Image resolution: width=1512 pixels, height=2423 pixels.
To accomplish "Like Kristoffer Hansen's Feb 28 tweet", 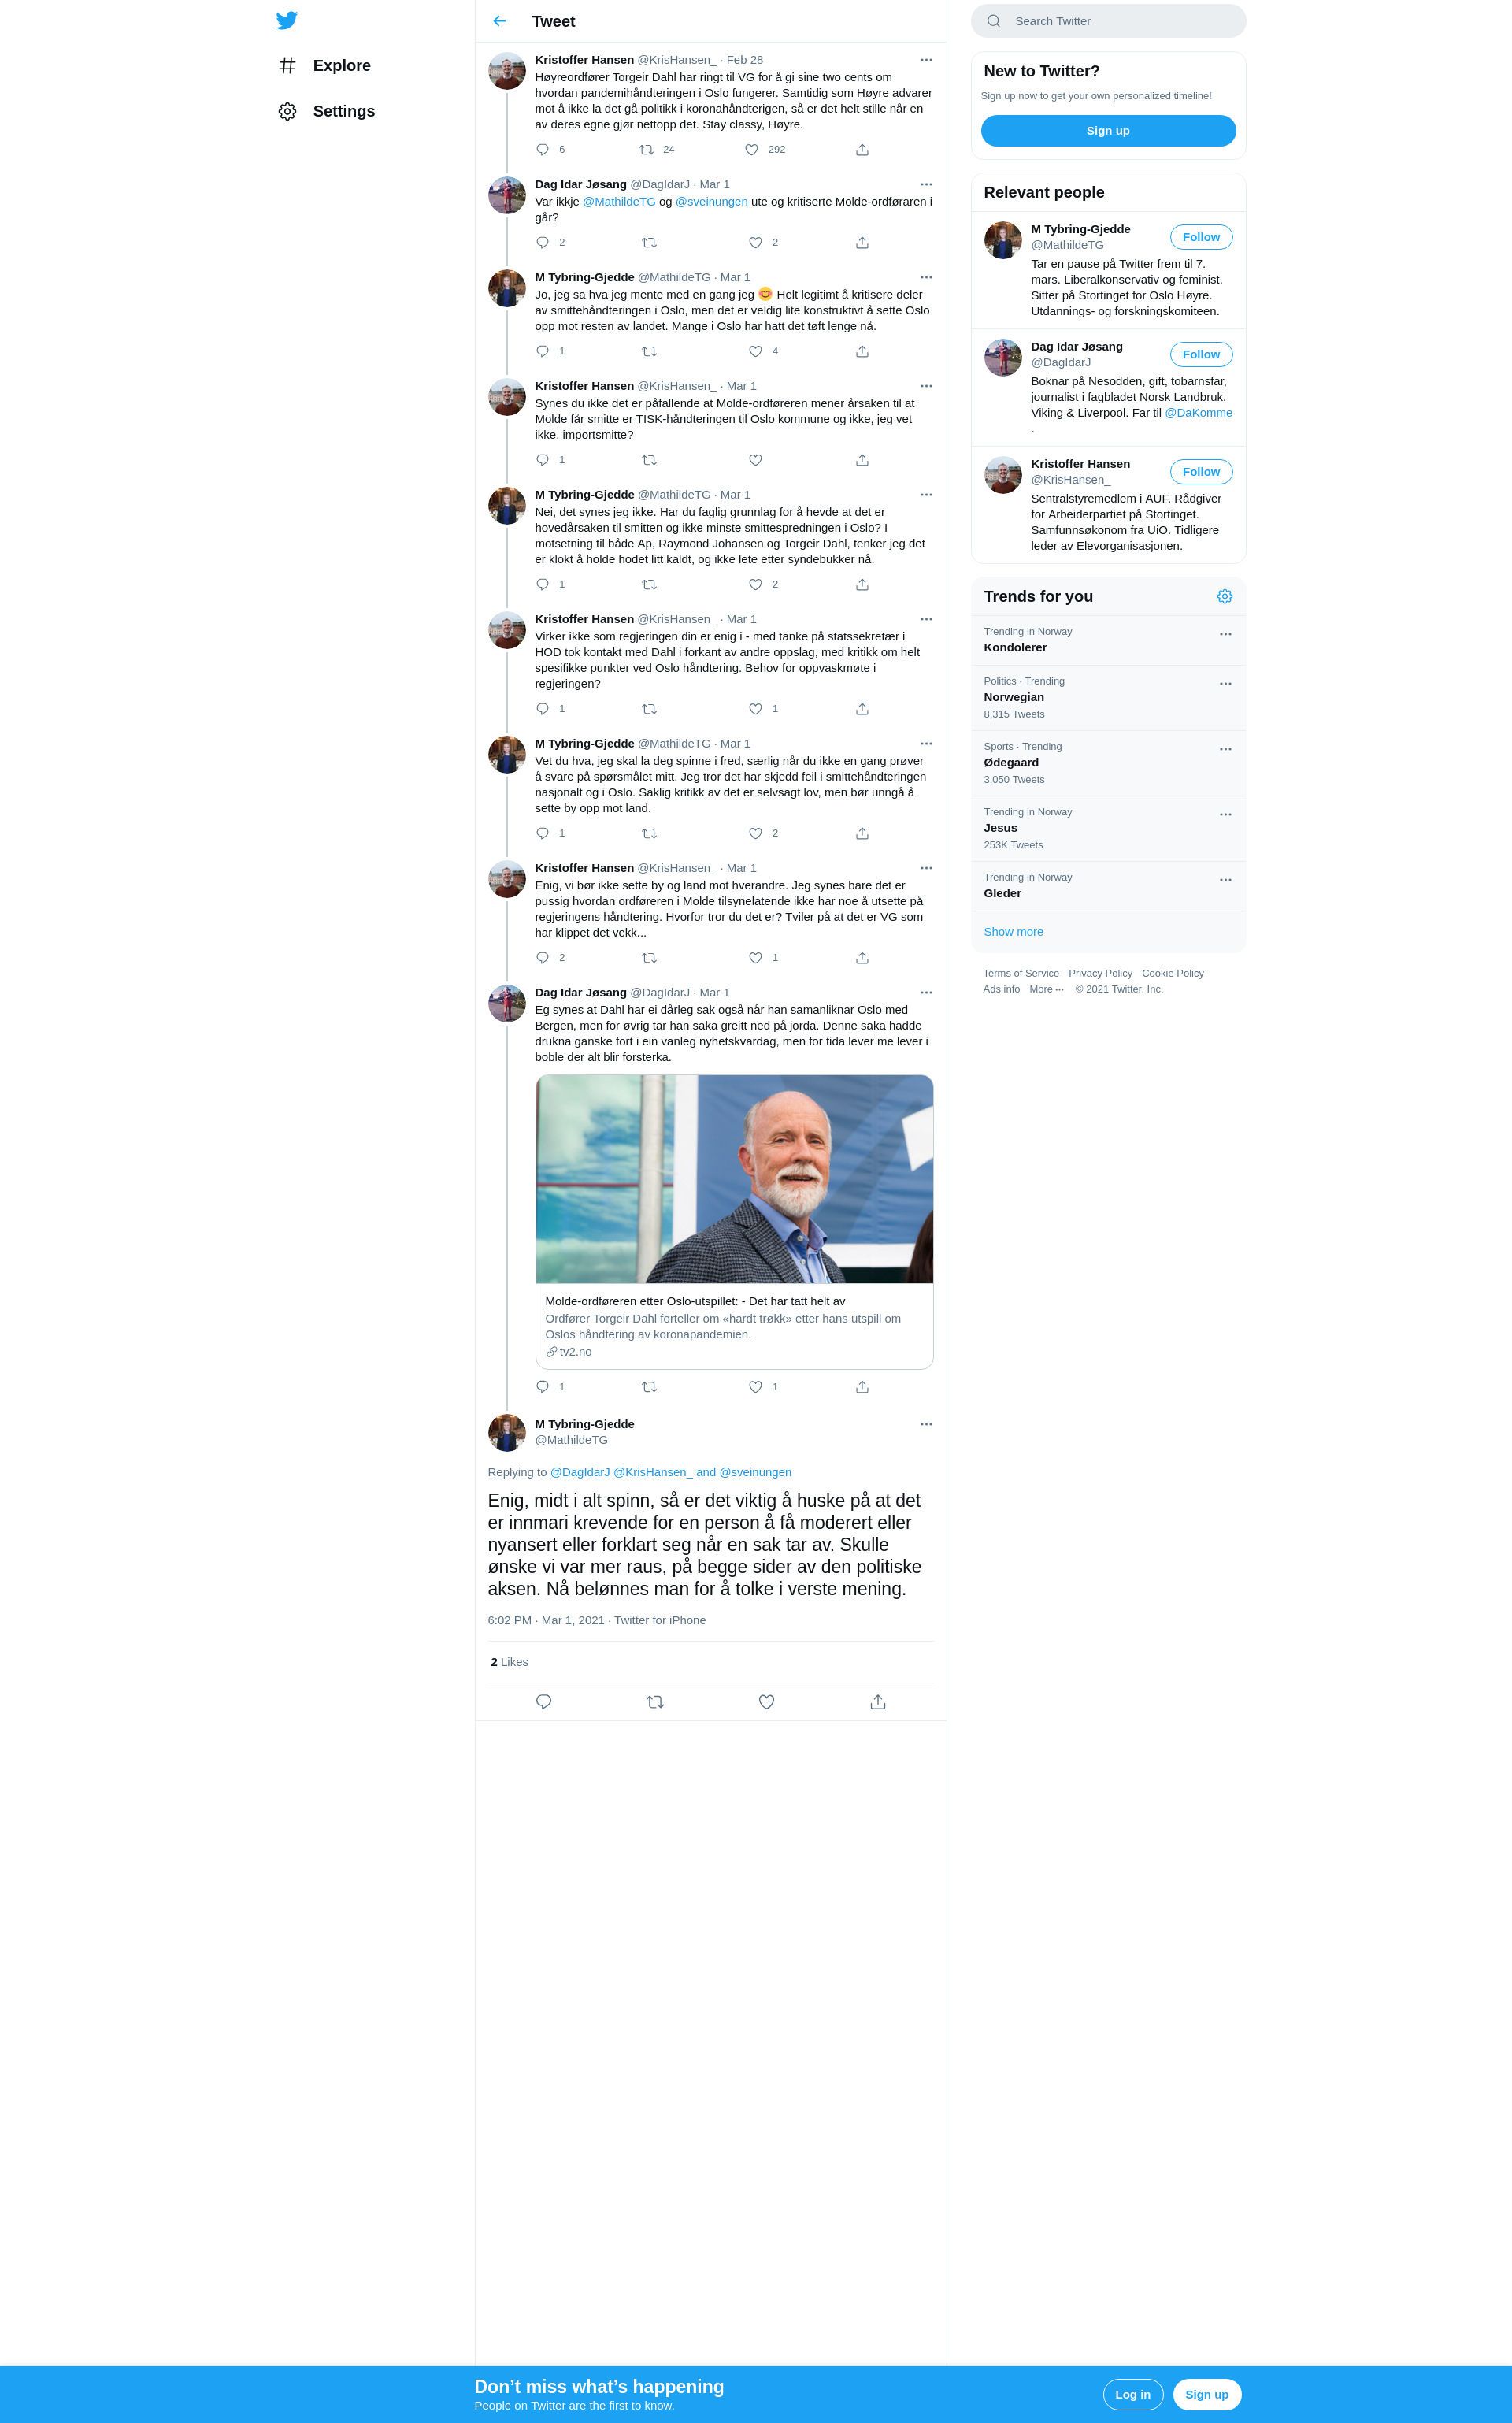I will tap(752, 150).
